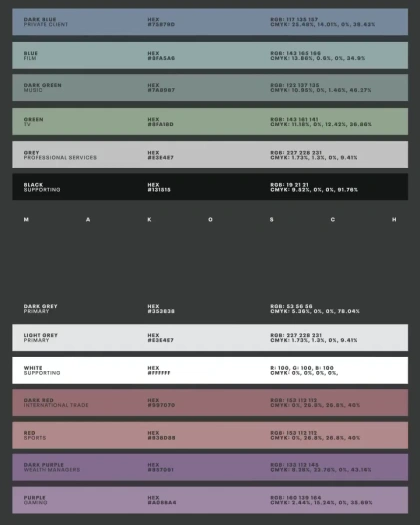
Task: Click the CMYK values of Dark Grey Primary
Action: click(315, 311)
